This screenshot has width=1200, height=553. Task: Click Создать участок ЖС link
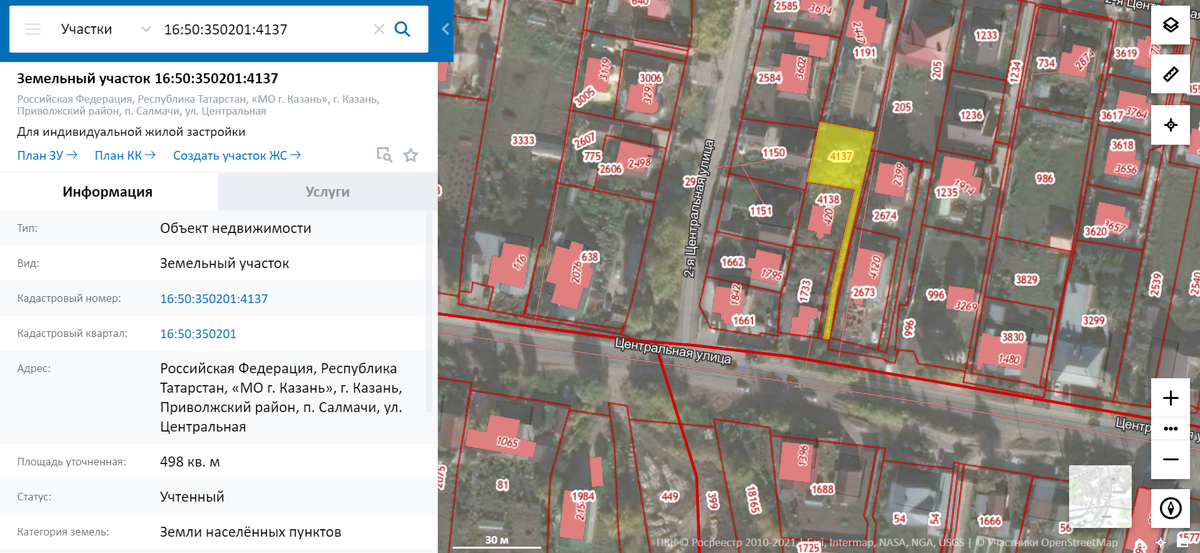(237, 155)
